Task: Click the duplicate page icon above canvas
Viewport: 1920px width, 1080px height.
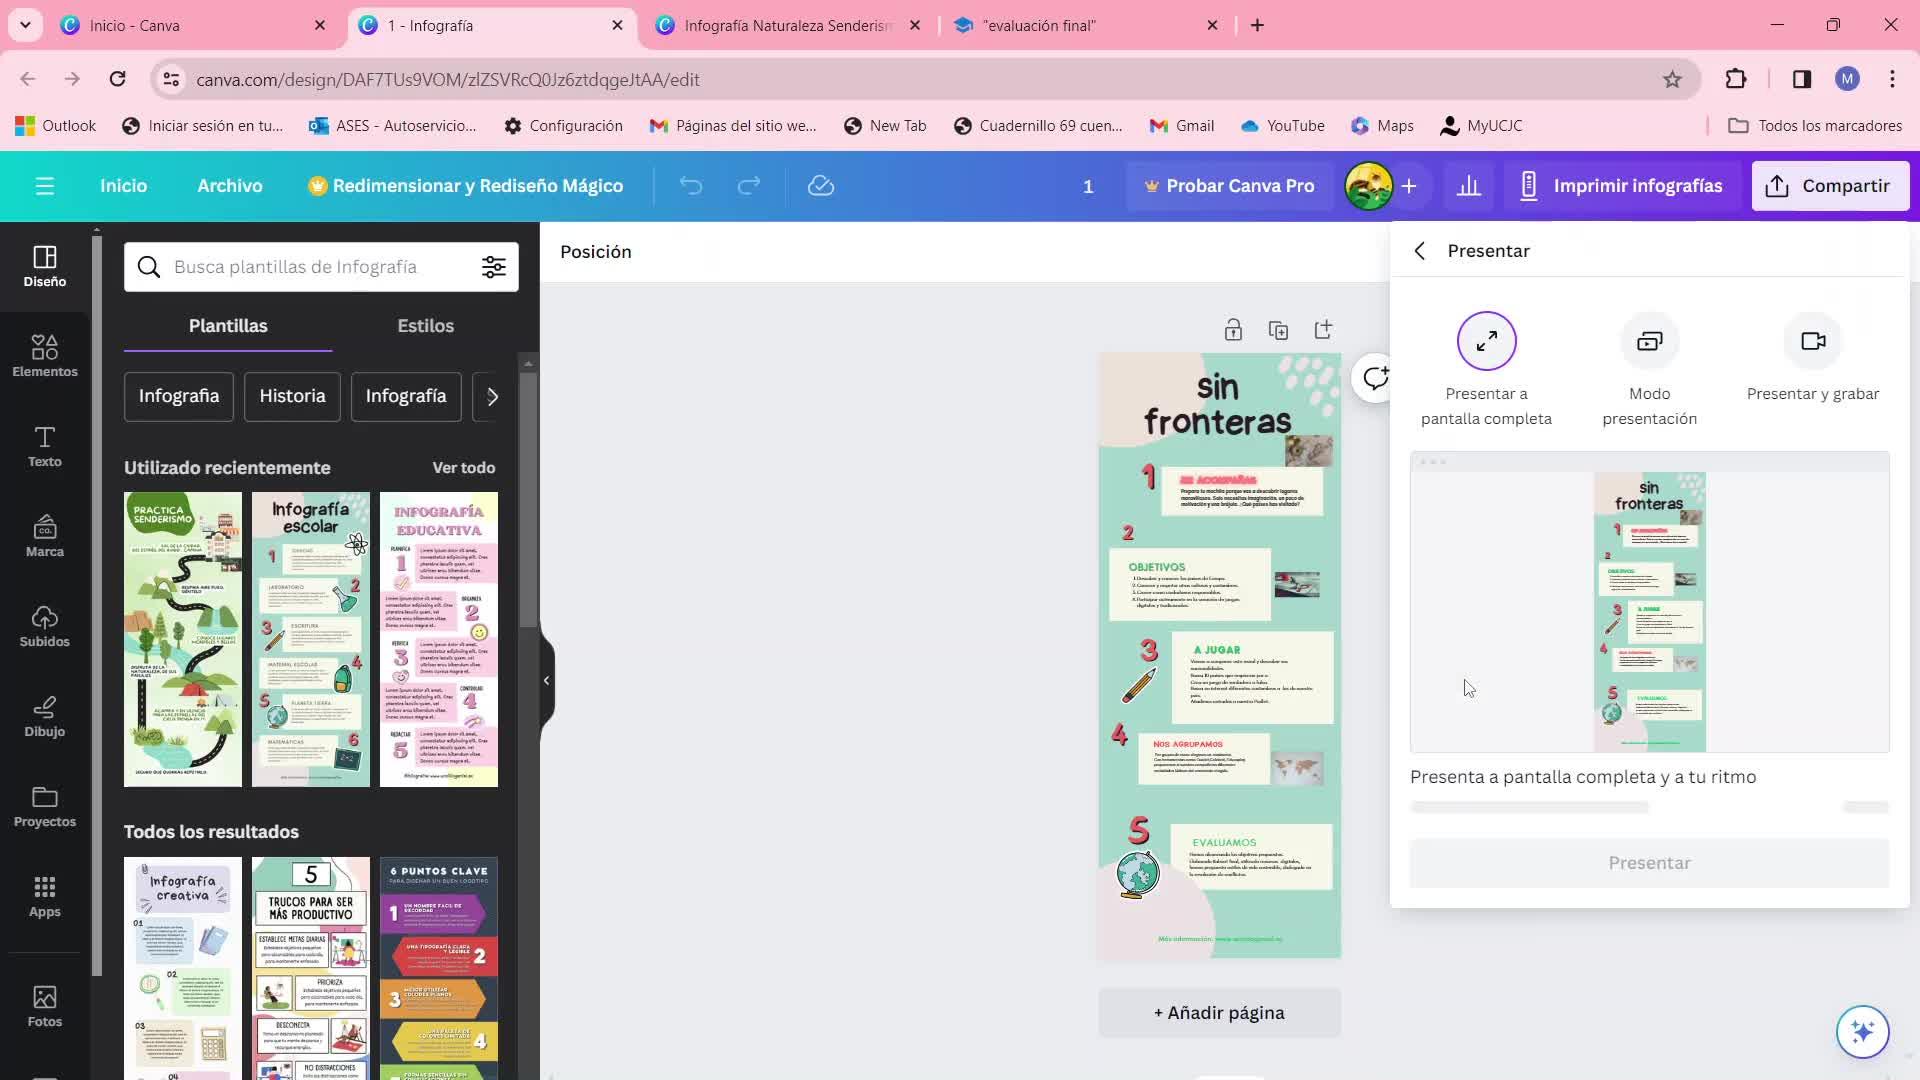Action: [x=1278, y=330]
